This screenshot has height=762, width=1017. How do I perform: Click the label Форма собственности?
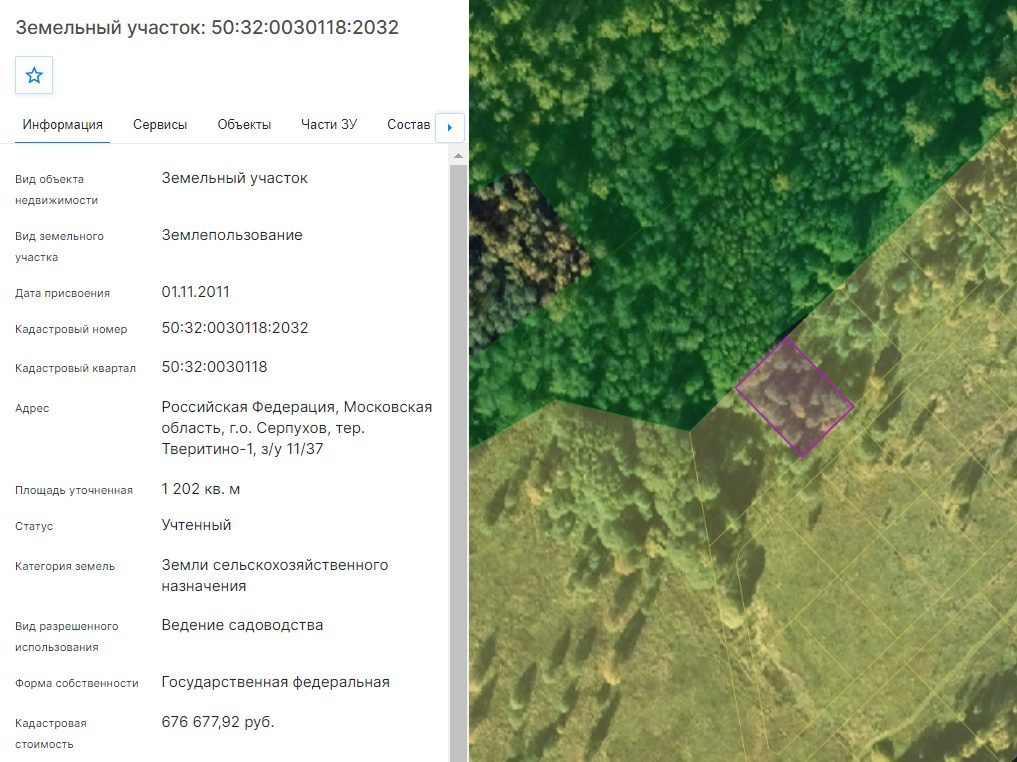click(77, 684)
